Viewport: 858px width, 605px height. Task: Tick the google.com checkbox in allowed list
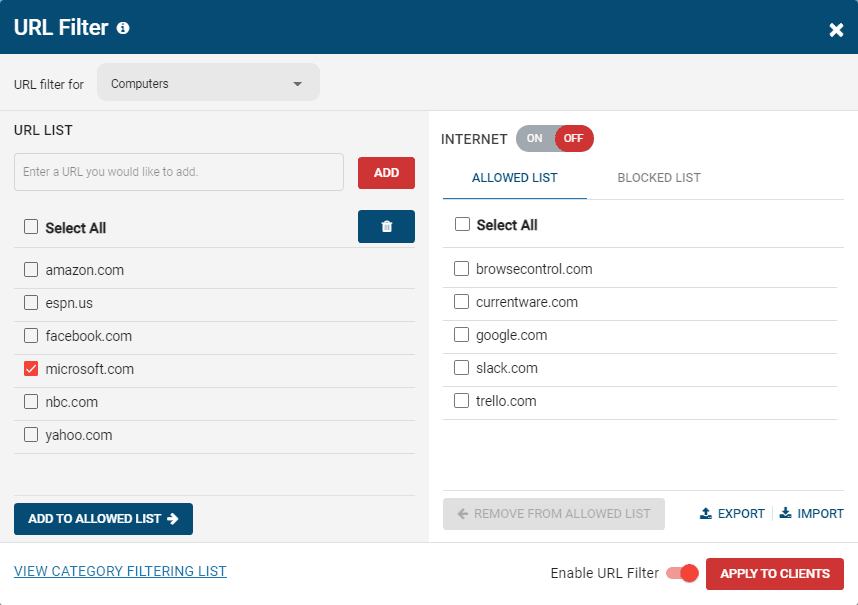[x=461, y=335]
